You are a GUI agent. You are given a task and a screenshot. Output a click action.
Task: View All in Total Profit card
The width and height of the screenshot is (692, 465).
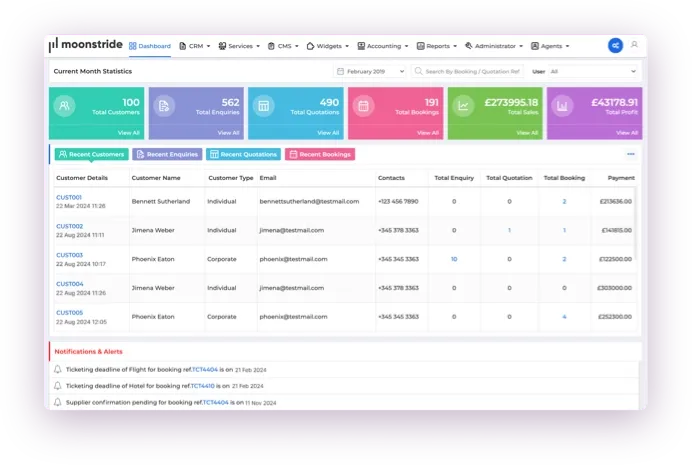tap(627, 132)
